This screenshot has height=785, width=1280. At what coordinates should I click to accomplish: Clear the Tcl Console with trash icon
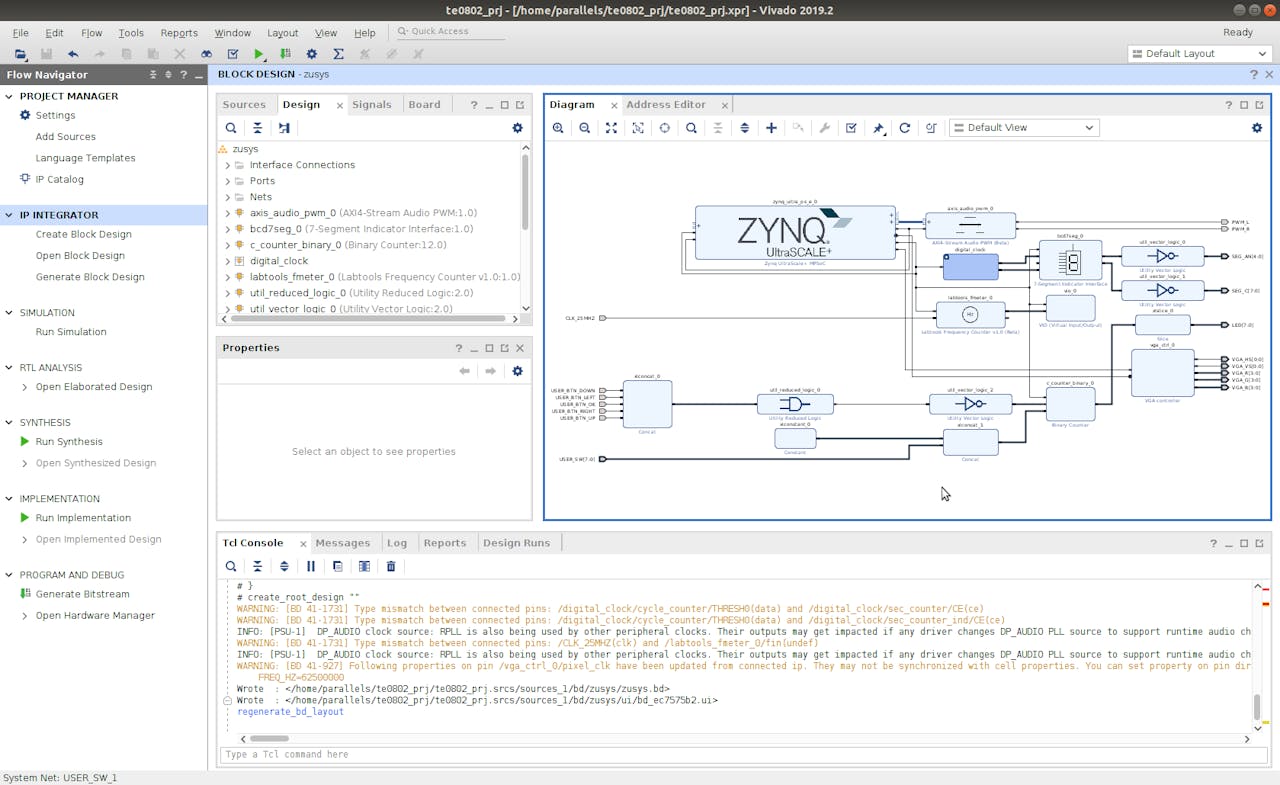[x=391, y=566]
